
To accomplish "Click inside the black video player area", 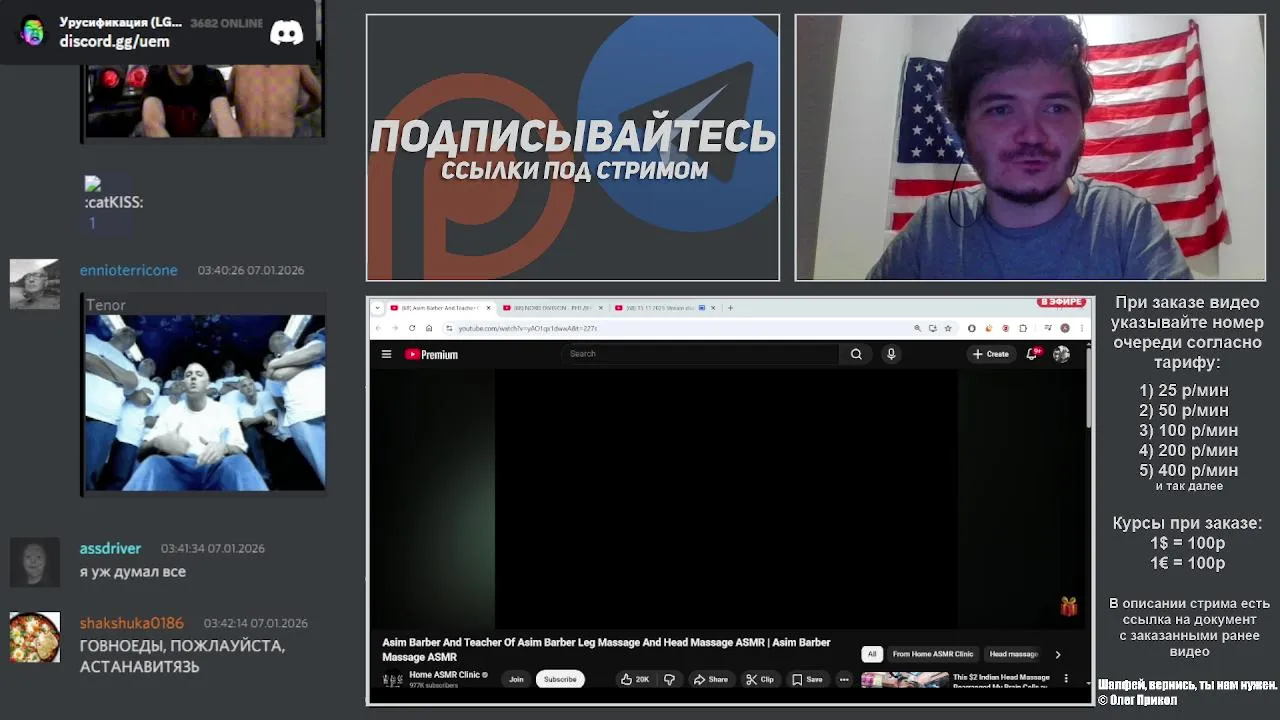I will click(x=726, y=499).
